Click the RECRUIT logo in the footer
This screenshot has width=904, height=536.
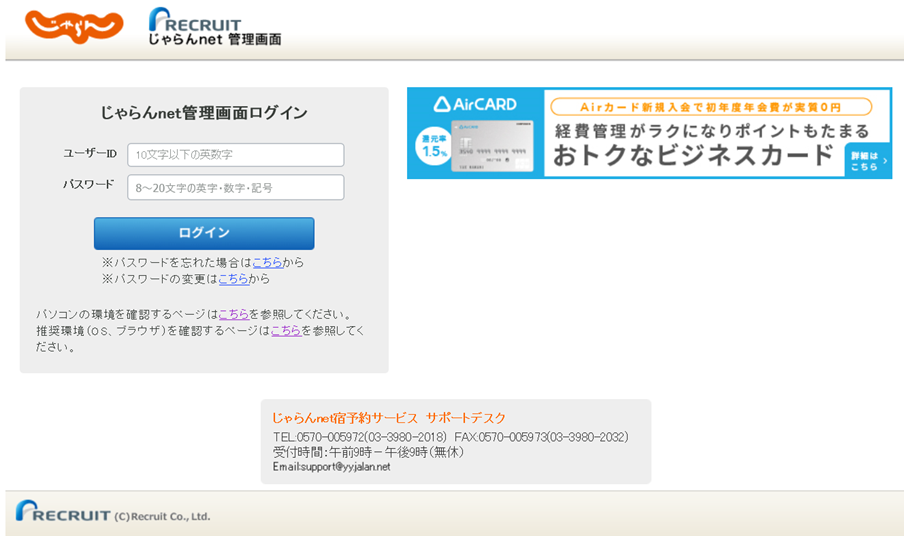click(62, 514)
